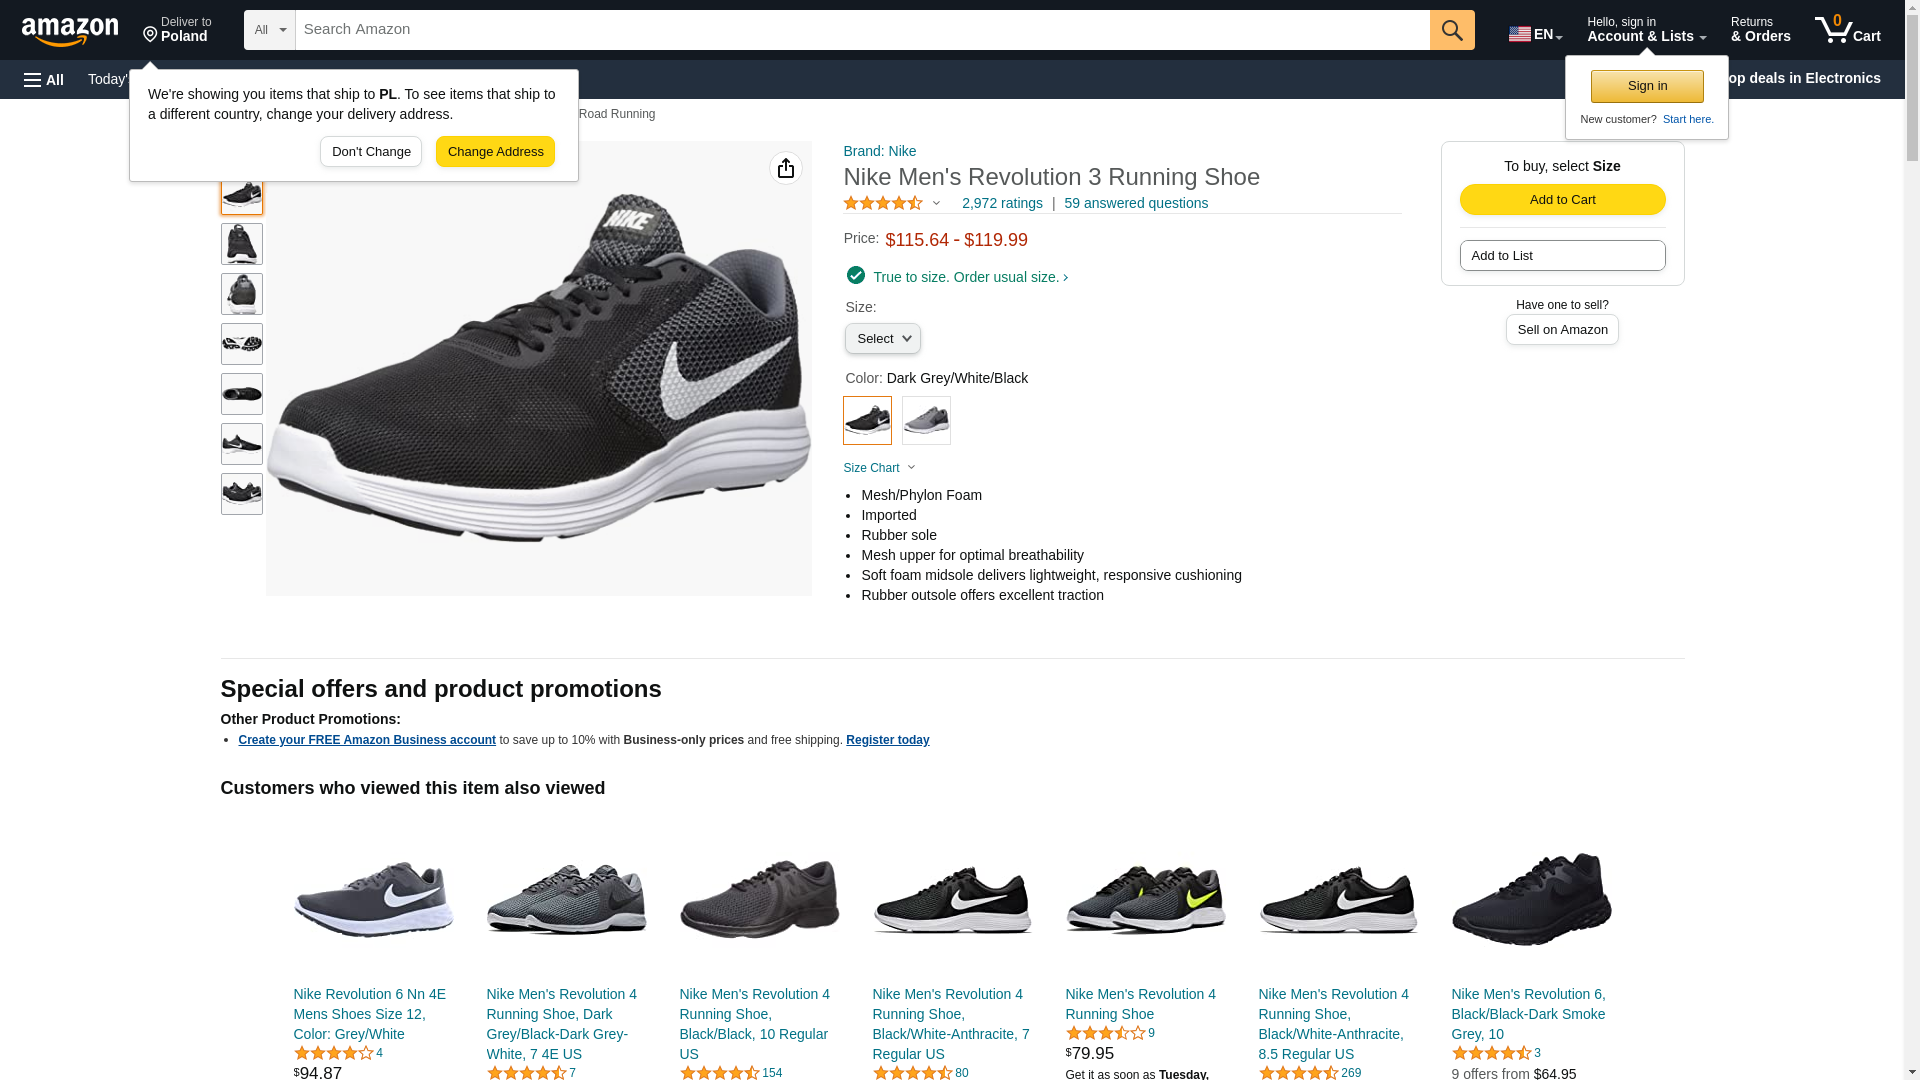
Task: Click into the Search Amazon field
Action: [862, 30]
